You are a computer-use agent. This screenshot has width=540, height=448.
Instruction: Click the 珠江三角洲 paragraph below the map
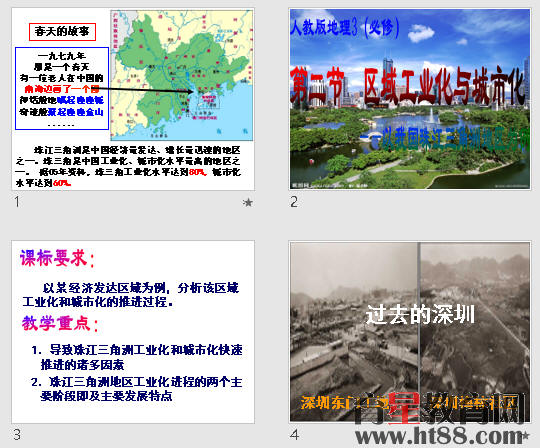tap(128, 166)
